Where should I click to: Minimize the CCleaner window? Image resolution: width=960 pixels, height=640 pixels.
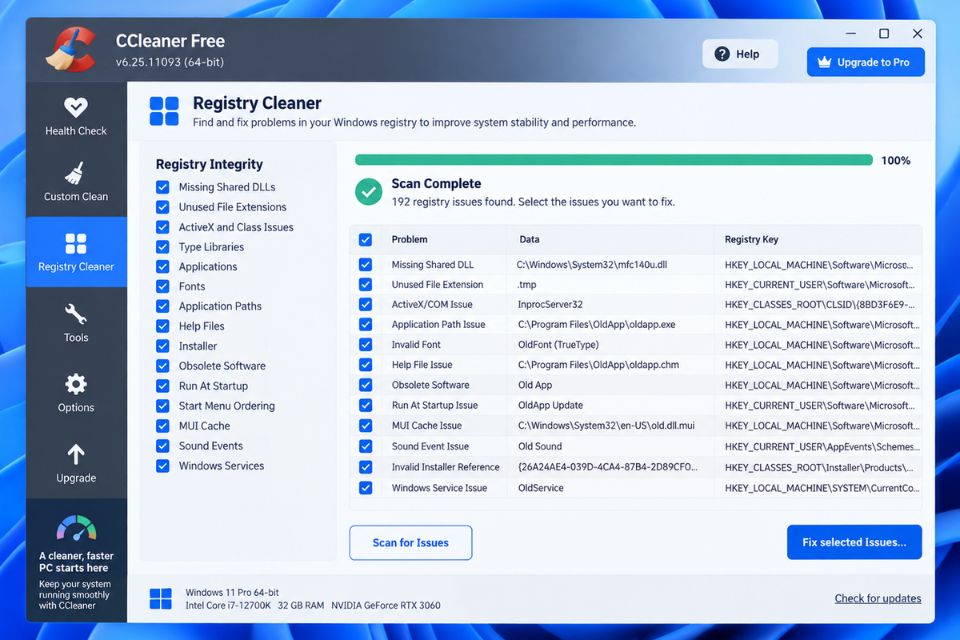click(x=851, y=34)
